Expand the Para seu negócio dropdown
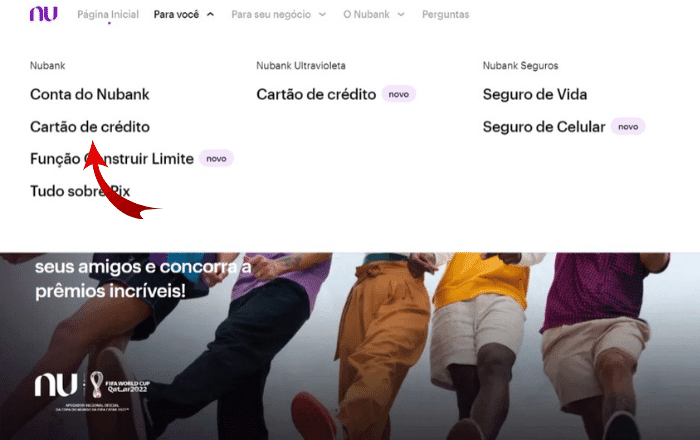700x440 pixels. pos(279,15)
